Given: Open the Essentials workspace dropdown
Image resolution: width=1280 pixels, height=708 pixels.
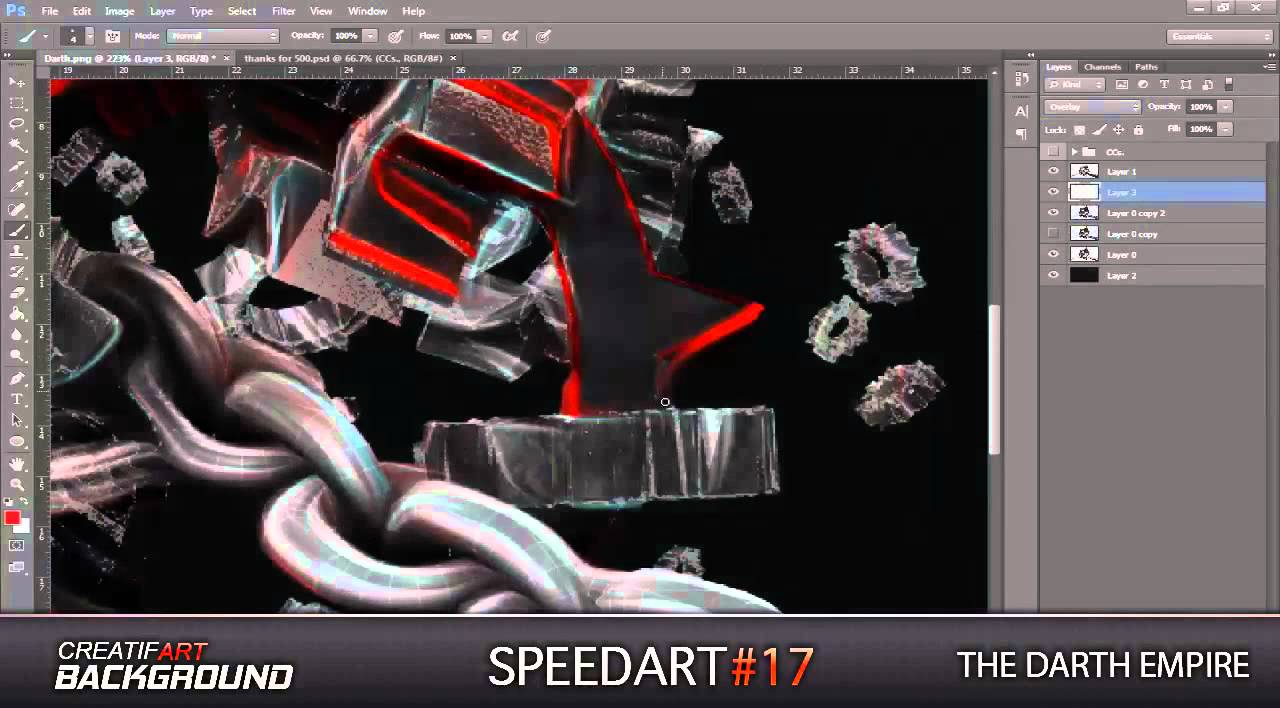Looking at the screenshot, I should [1219, 36].
